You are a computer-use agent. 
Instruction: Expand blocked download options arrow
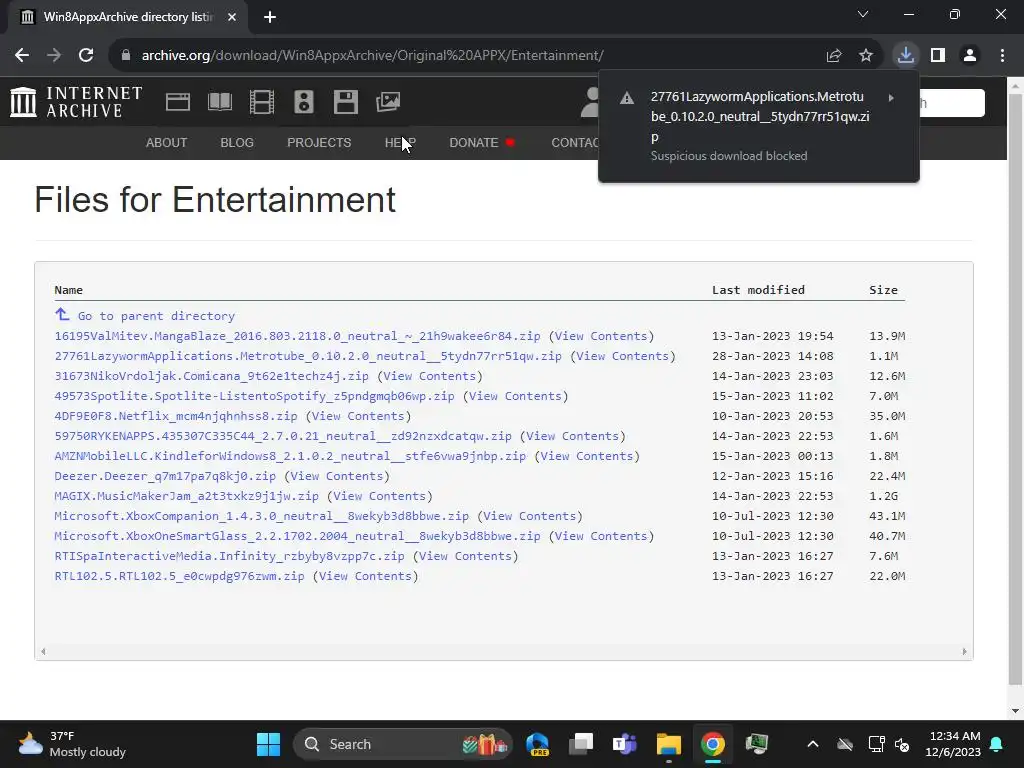[891, 98]
